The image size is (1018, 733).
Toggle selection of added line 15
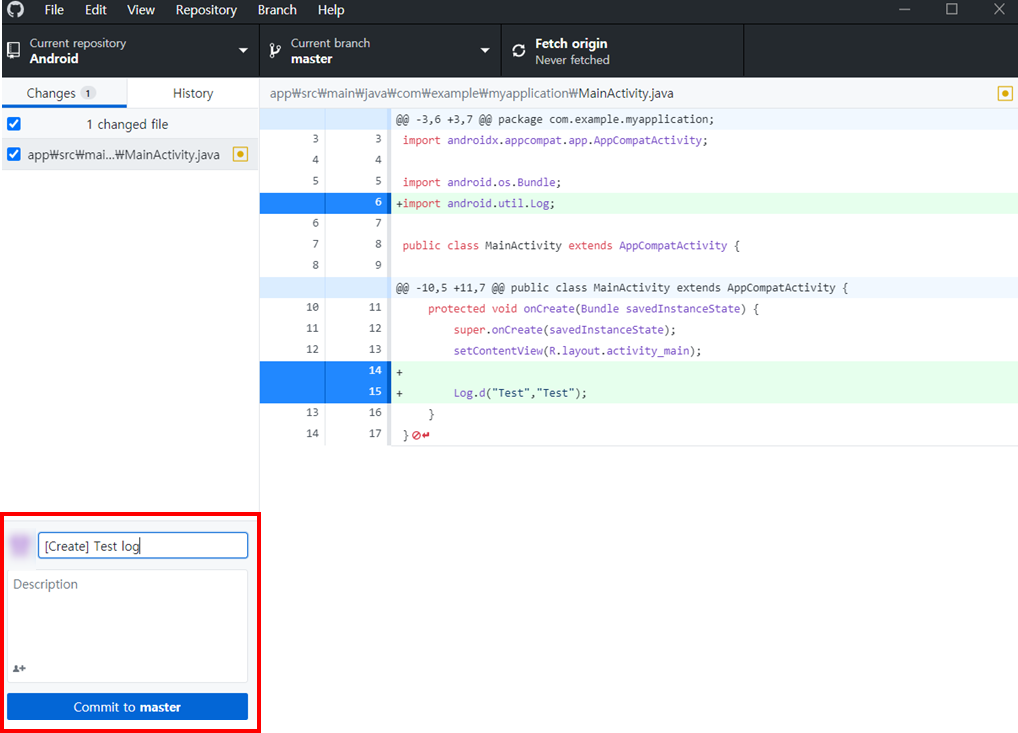point(325,392)
